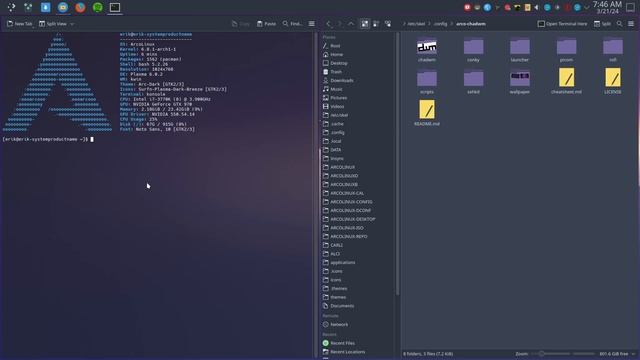Open a New Tab in Konsole
Viewport: 640px width, 360px height.
pyautogui.click(x=19, y=24)
